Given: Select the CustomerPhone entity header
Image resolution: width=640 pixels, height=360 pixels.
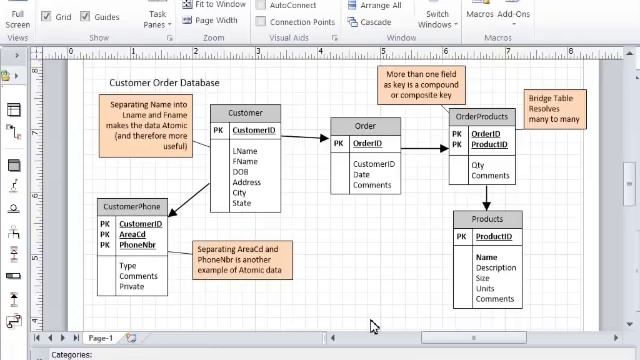Looking at the screenshot, I should click(132, 207).
